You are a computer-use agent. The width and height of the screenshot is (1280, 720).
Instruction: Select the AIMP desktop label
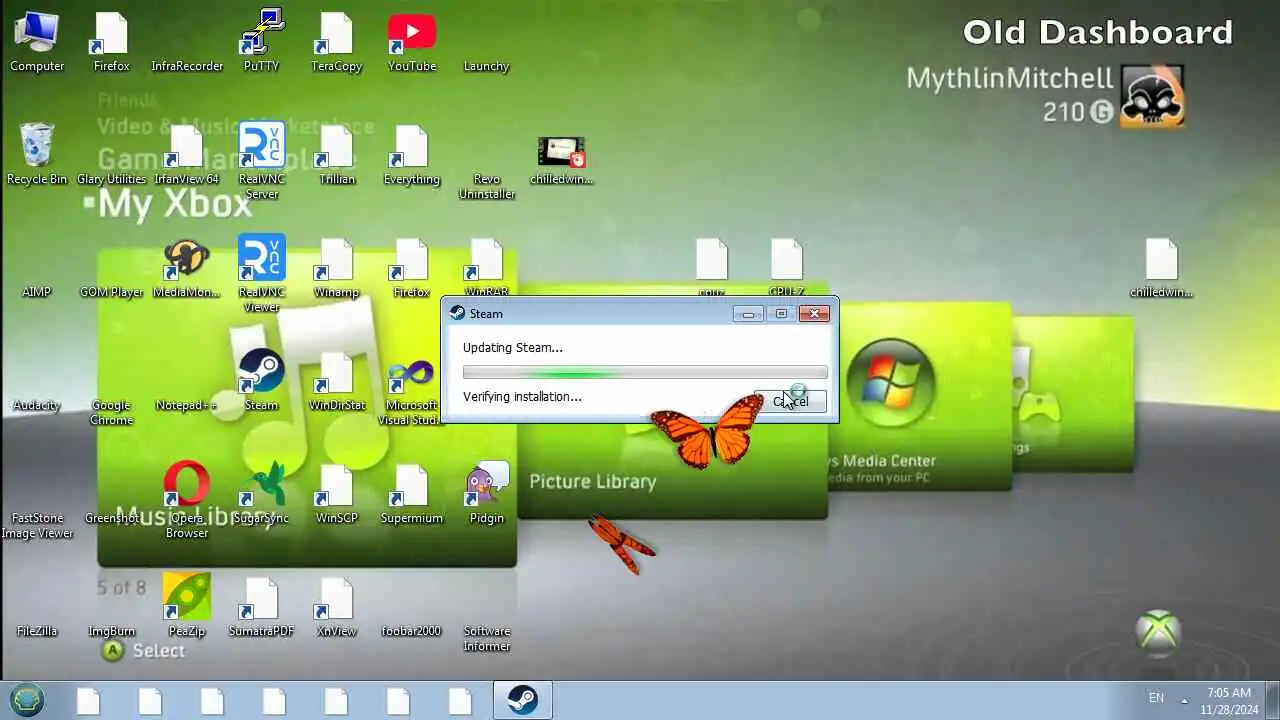tap(37, 292)
